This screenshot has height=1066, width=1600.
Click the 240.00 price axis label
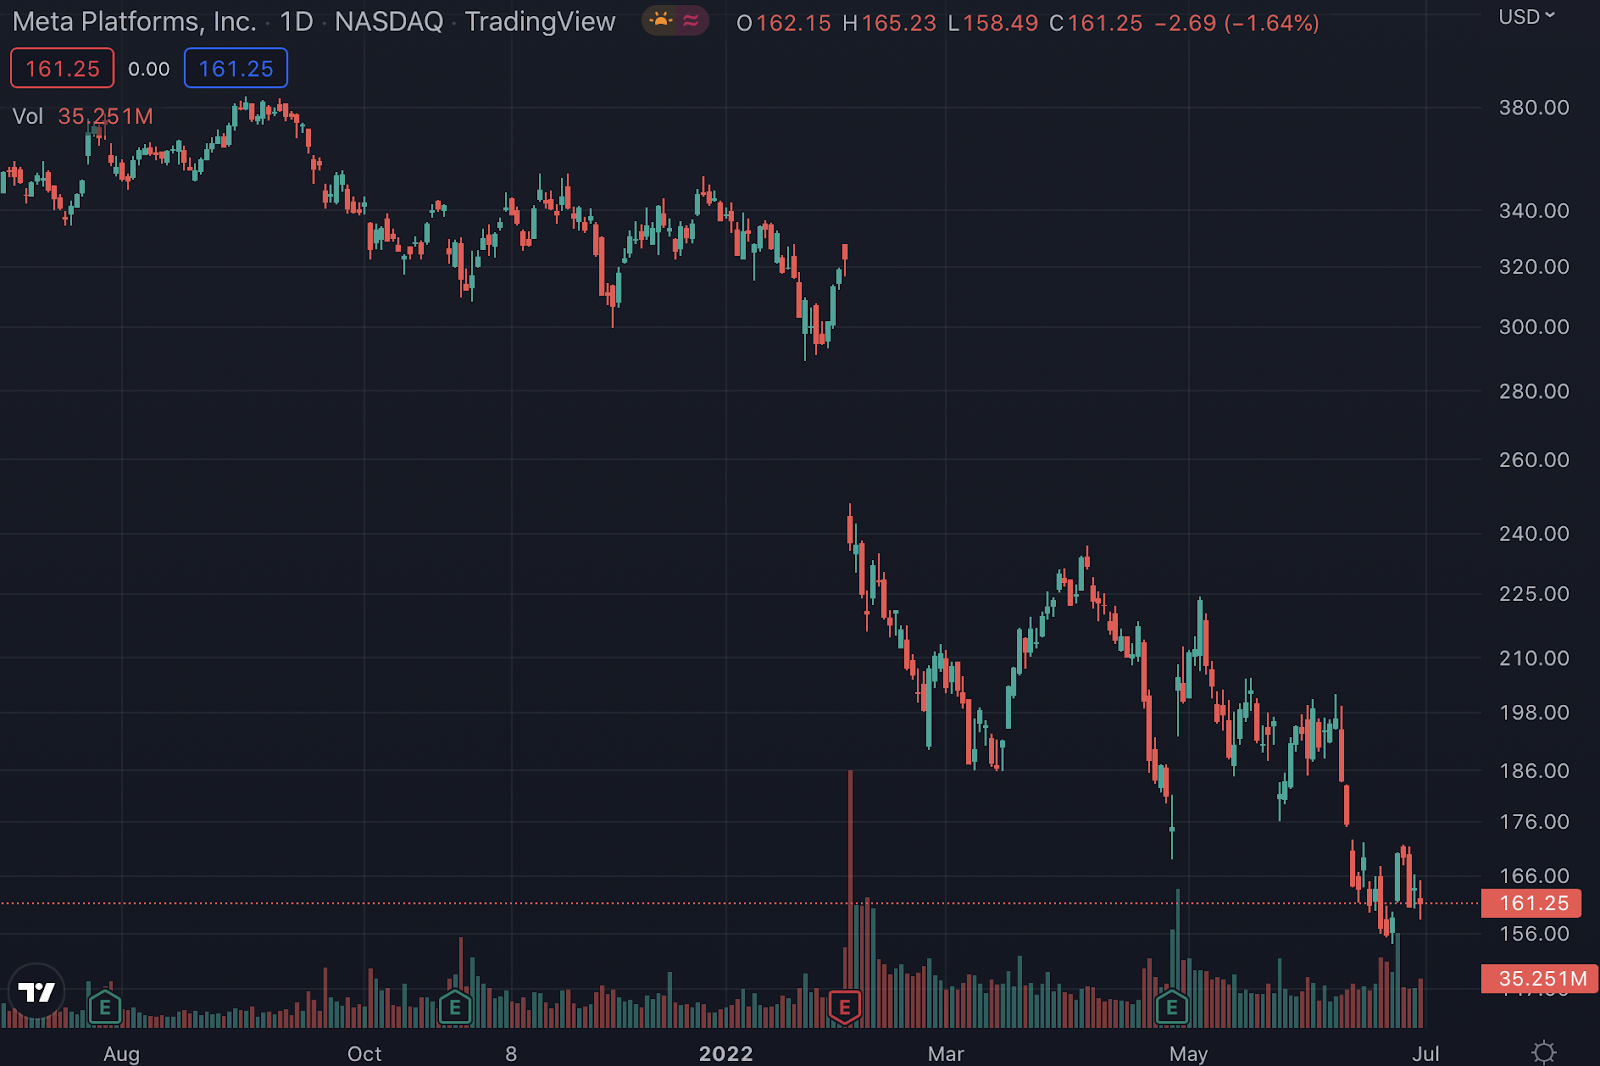pos(1534,533)
